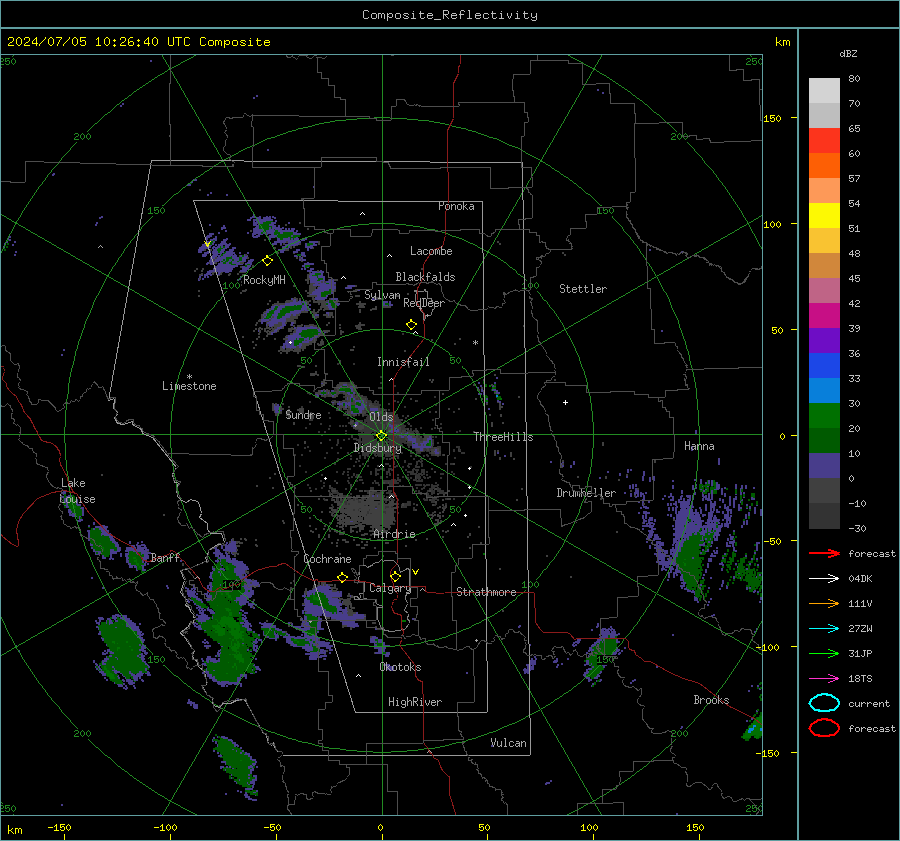Select the yellow 54 dBZ color swatch
Screen dimensions: 900x841
point(824,216)
